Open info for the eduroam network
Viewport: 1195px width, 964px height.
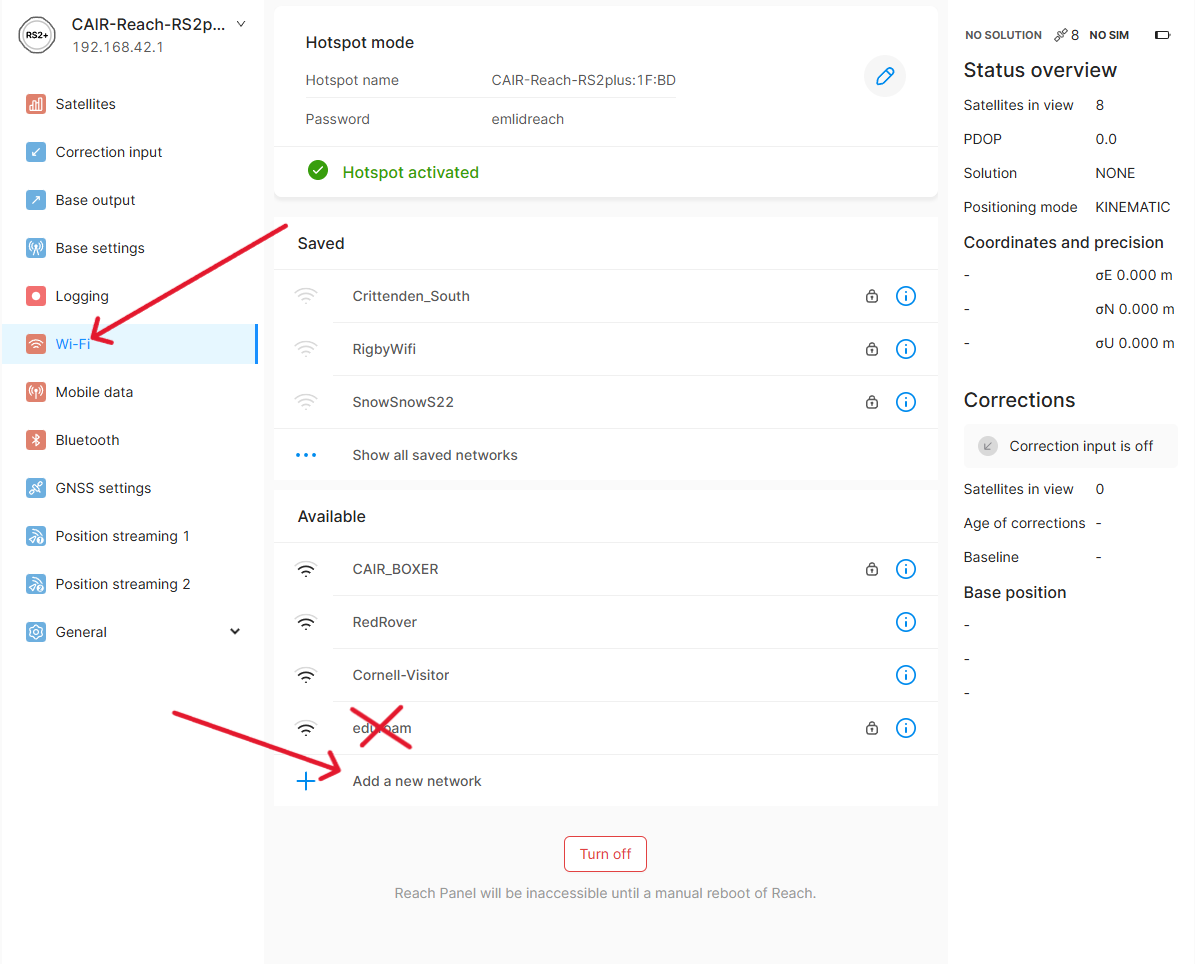pyautogui.click(x=905, y=729)
